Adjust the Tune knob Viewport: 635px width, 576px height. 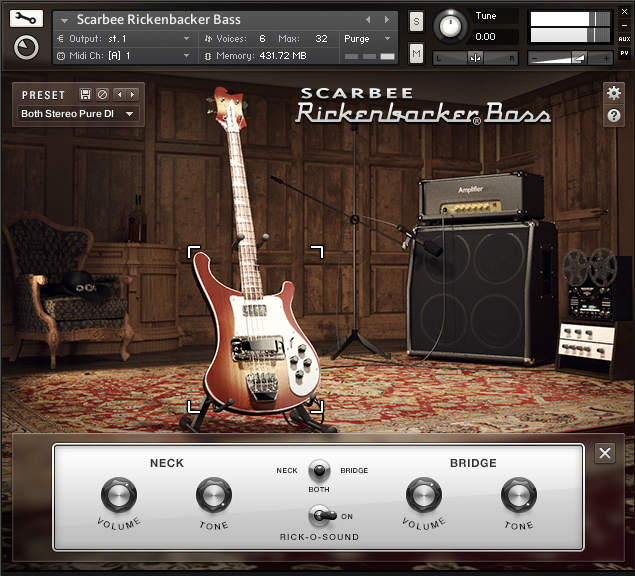pyautogui.click(x=450, y=26)
